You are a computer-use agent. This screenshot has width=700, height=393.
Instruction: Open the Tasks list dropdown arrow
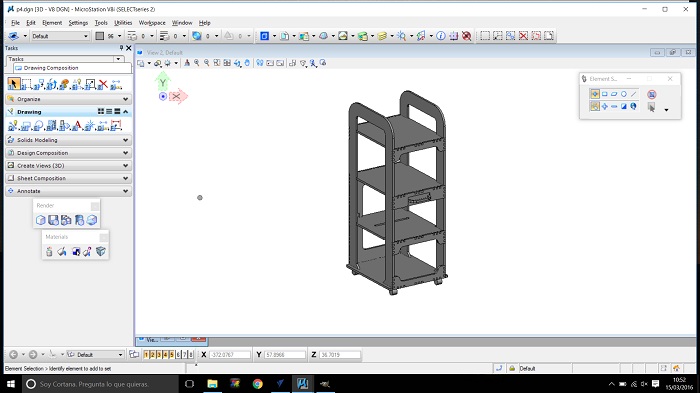[x=118, y=59]
